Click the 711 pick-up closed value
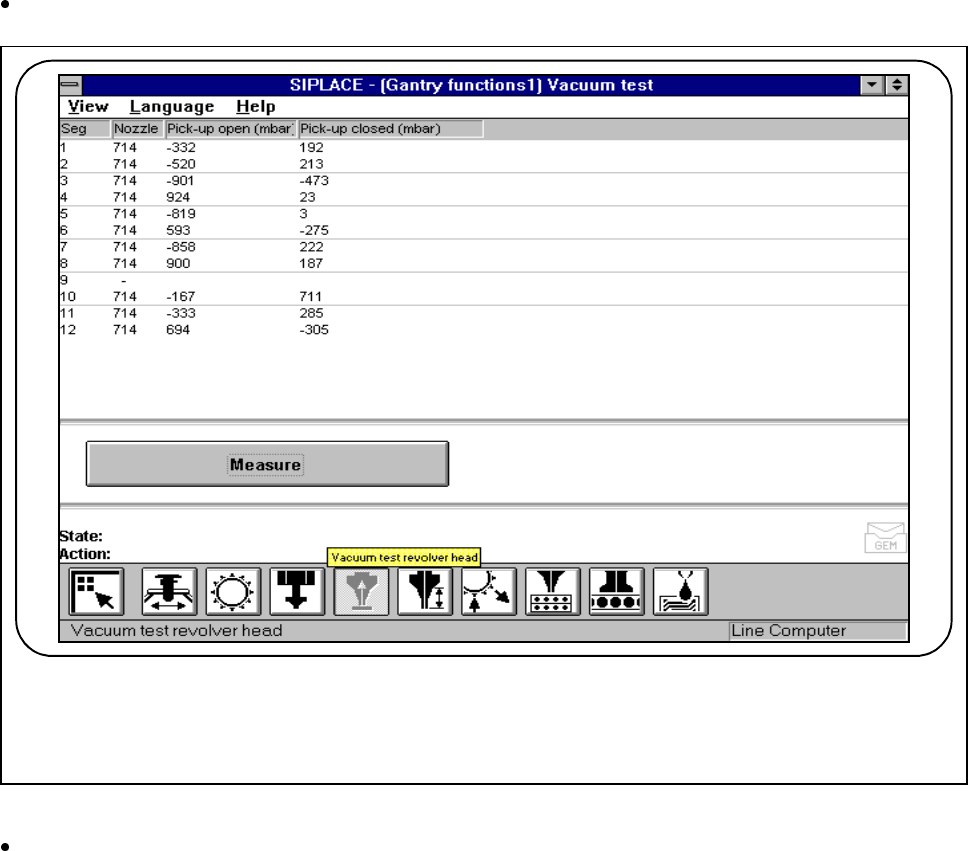968x851 pixels. [x=311, y=297]
